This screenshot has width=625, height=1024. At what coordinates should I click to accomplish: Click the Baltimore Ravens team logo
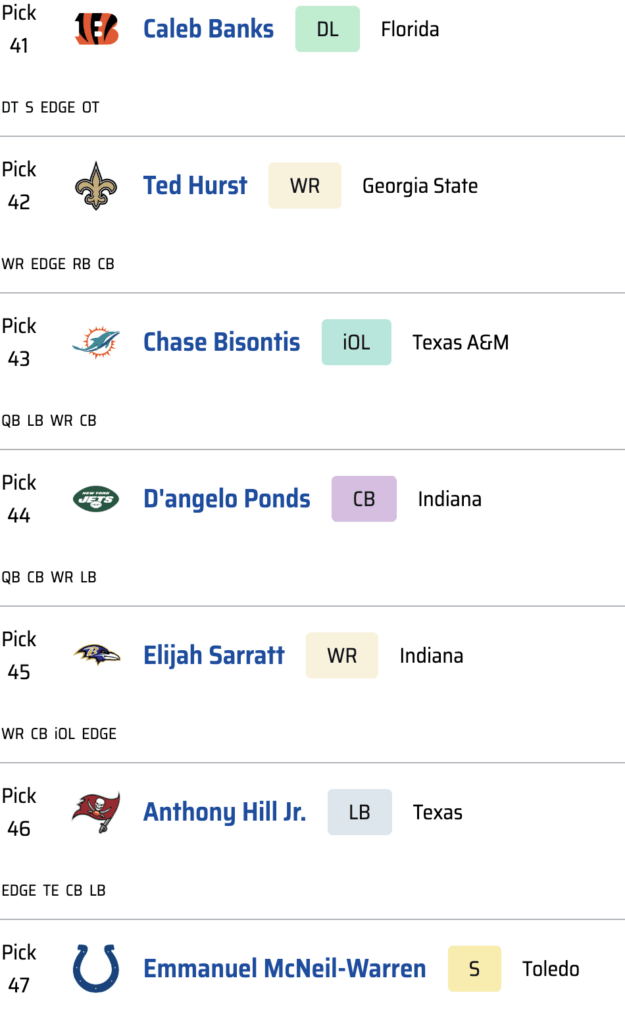click(96, 656)
